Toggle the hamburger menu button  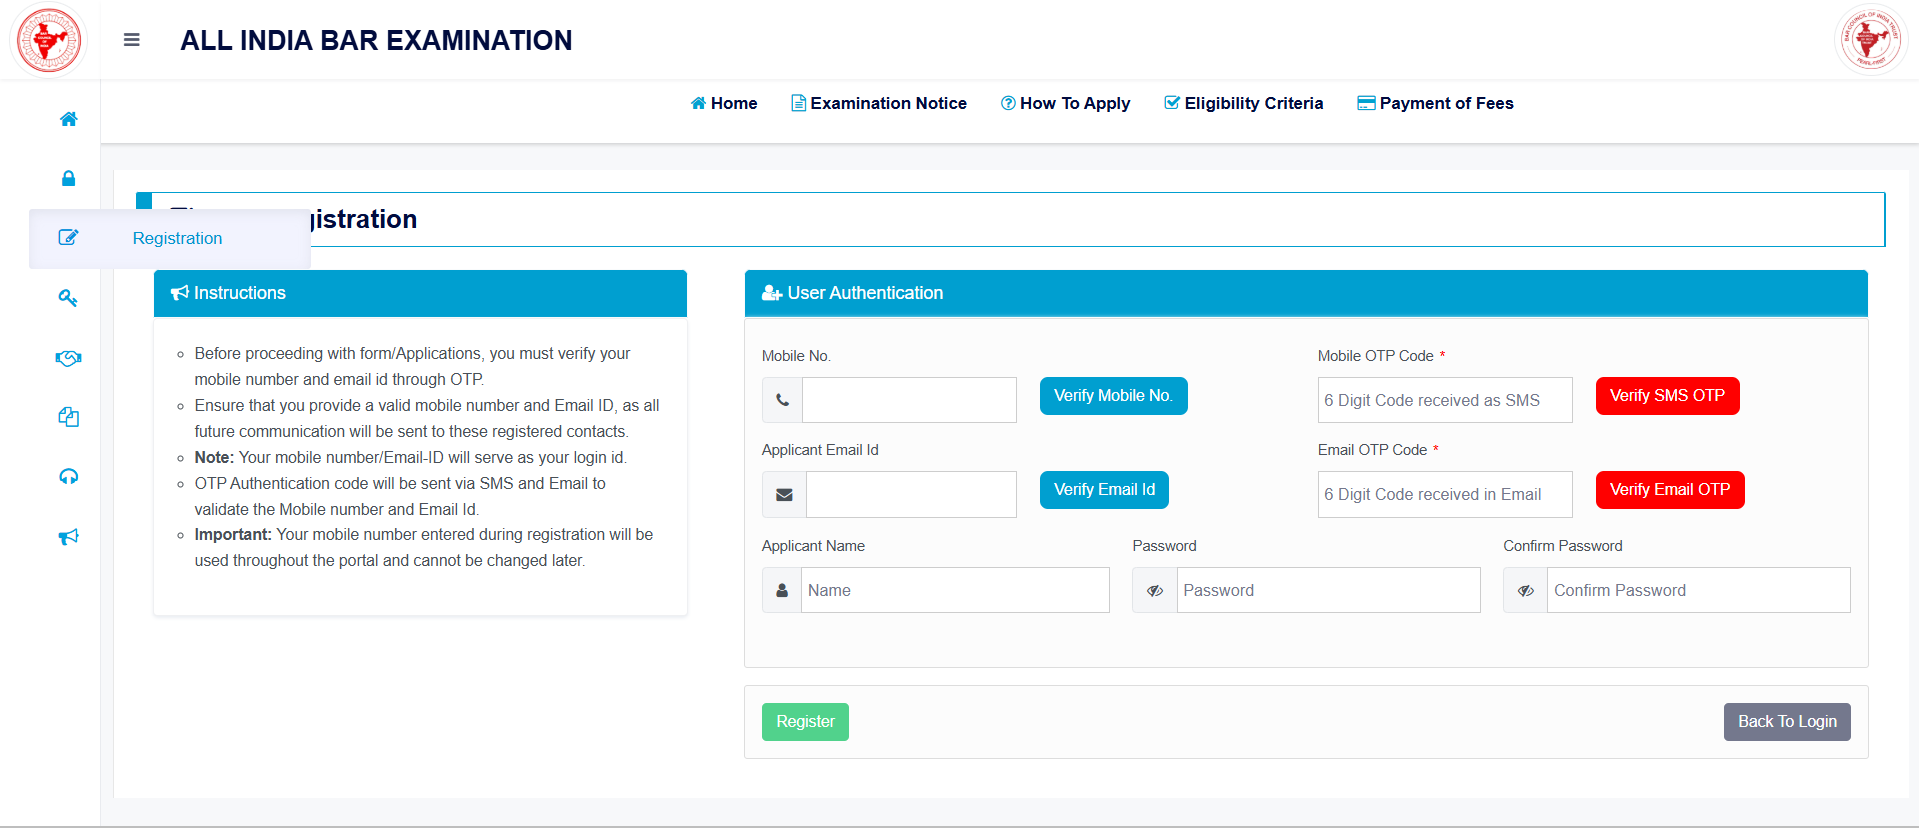(x=131, y=40)
